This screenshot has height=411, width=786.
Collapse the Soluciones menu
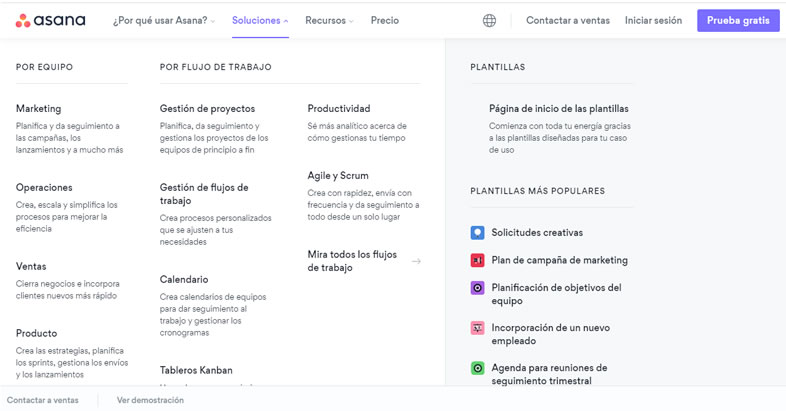click(x=260, y=21)
